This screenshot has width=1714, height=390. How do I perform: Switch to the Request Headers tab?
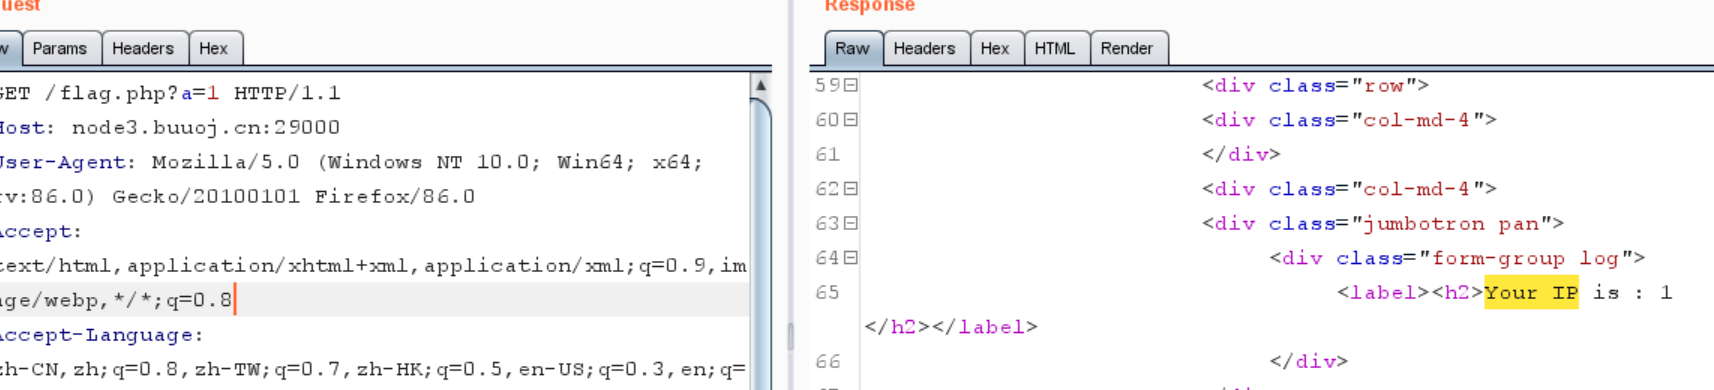point(142,48)
